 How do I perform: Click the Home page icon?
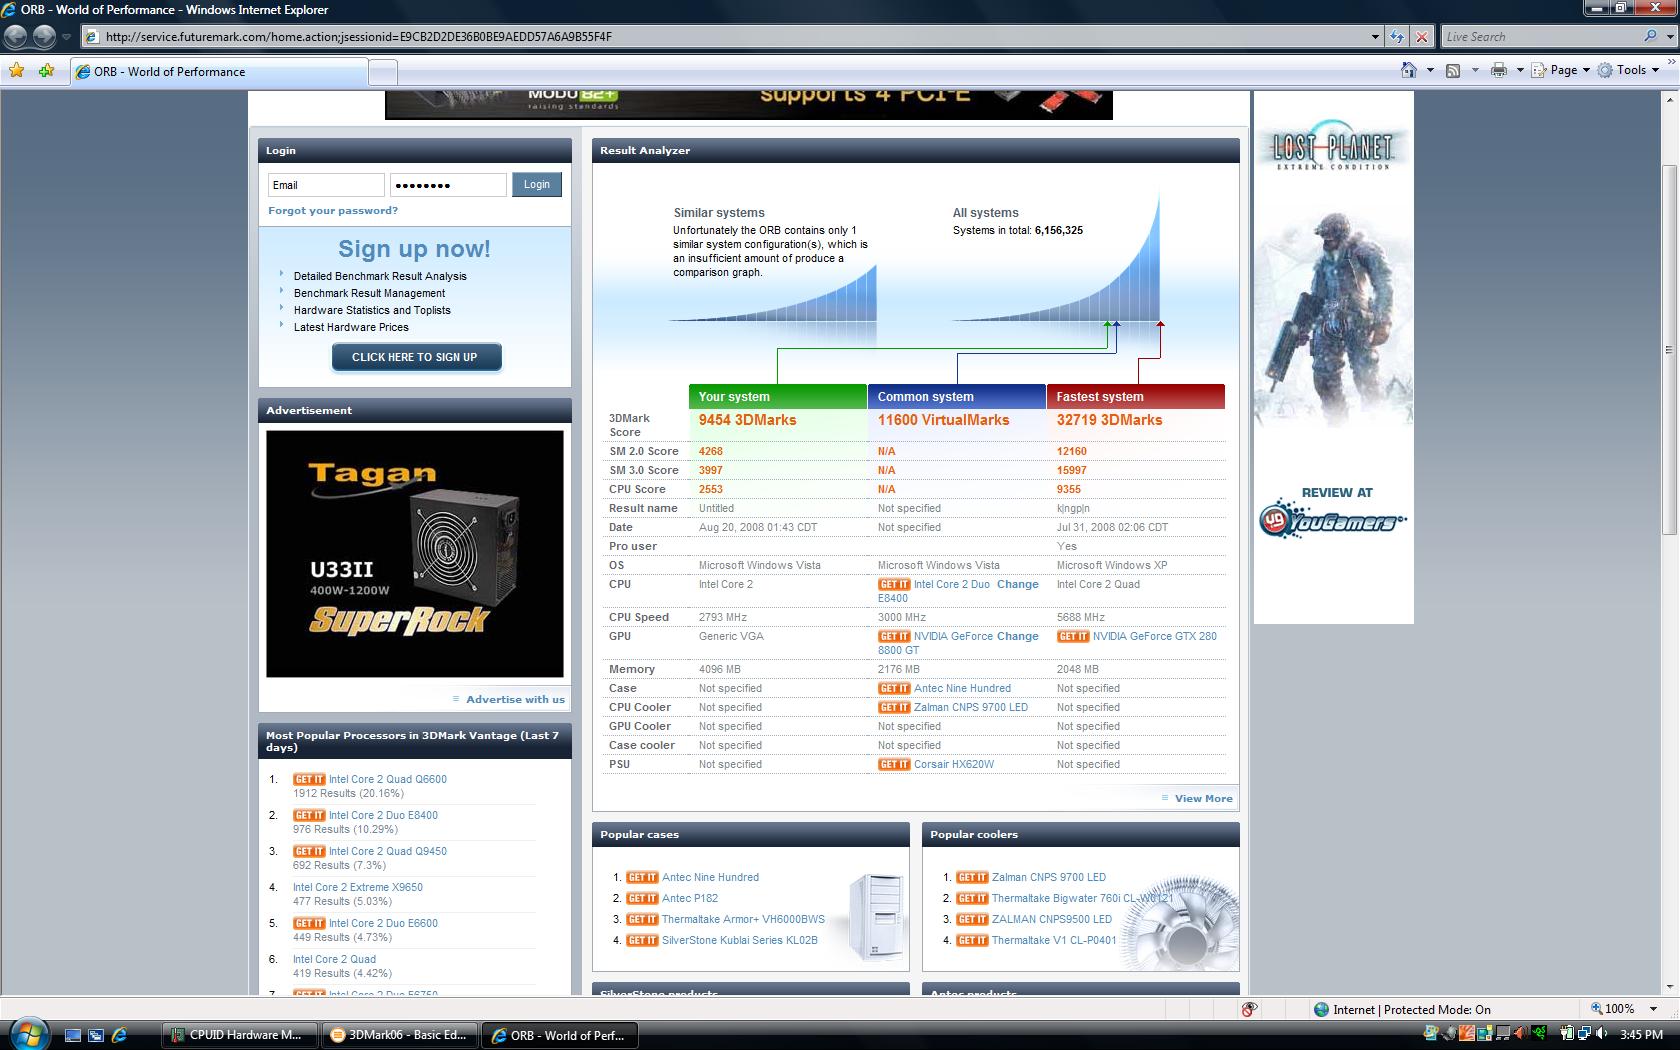1409,70
